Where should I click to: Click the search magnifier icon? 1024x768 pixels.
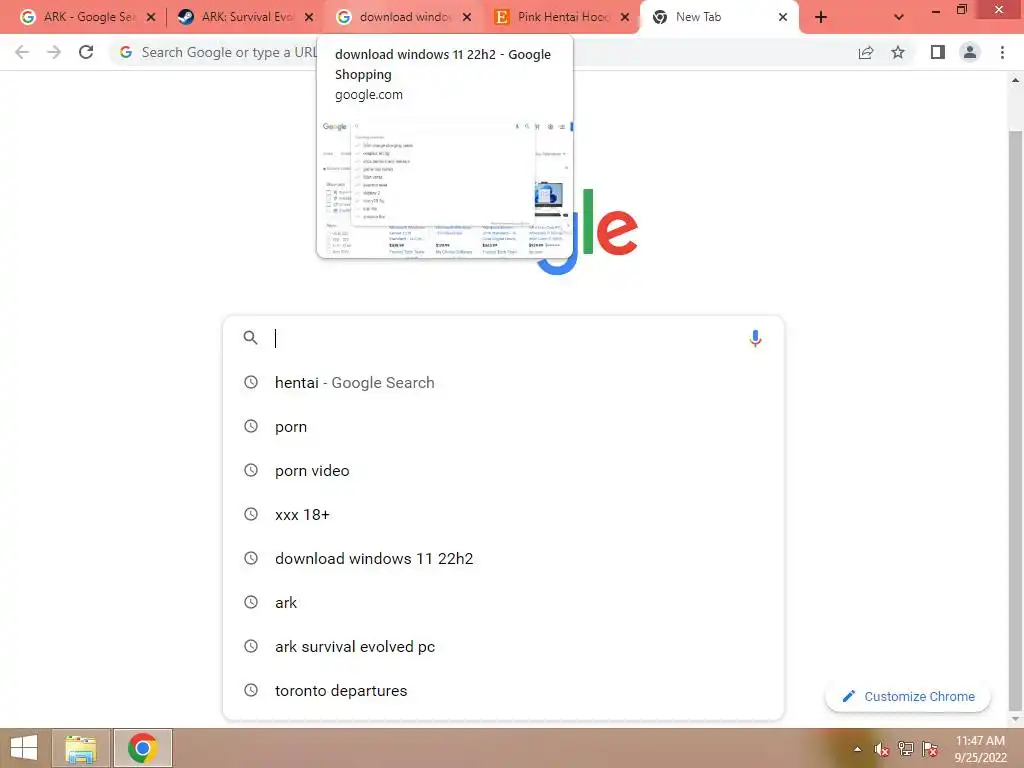point(250,338)
